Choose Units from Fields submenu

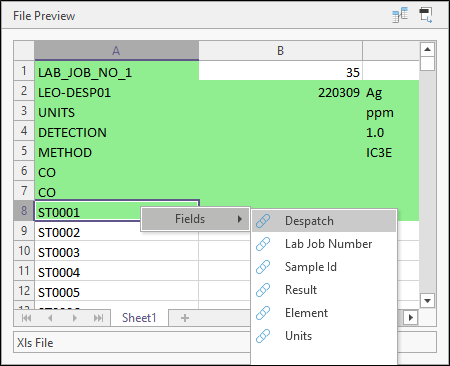point(324,336)
